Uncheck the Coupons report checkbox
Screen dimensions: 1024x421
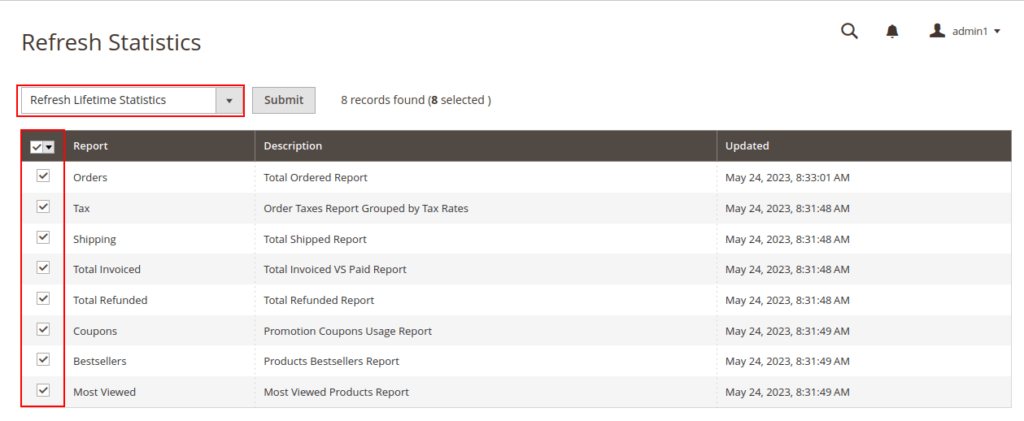43,329
